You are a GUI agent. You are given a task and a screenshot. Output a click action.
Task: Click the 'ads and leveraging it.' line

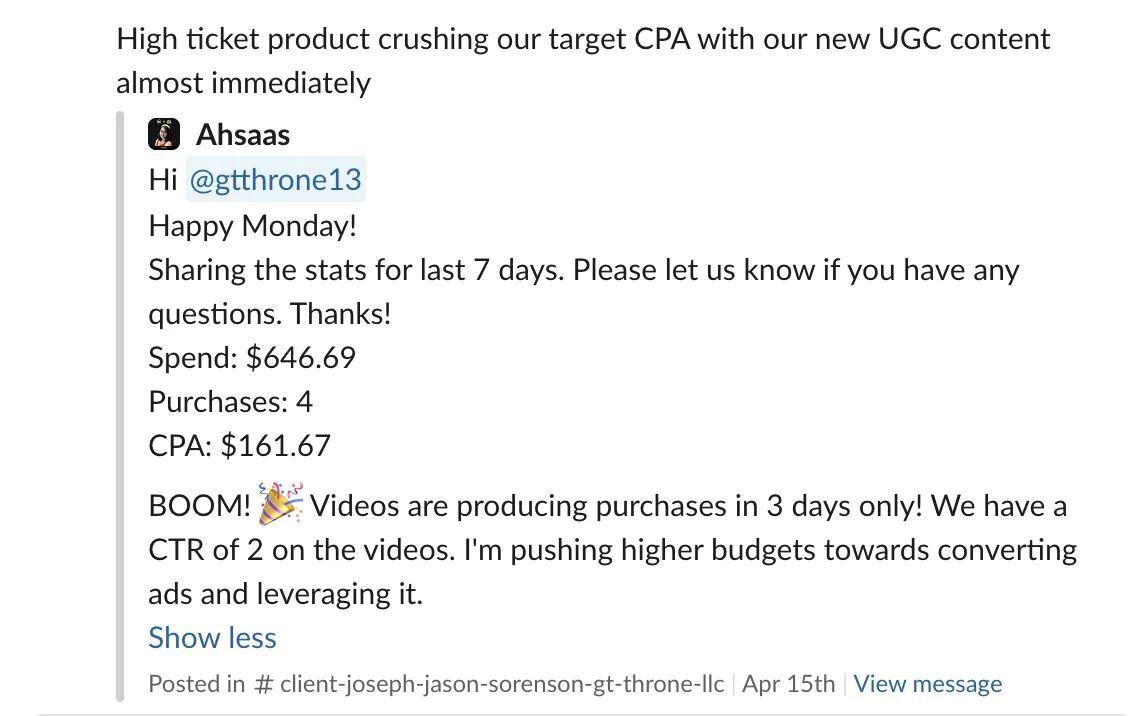[286, 594]
